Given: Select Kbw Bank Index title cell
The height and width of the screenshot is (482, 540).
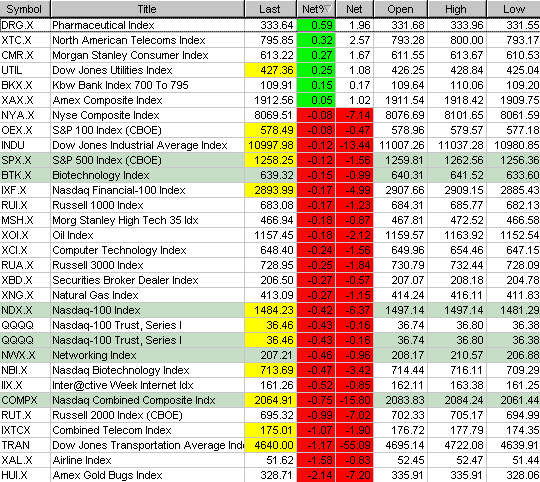Looking at the screenshot, I should click(x=147, y=85).
